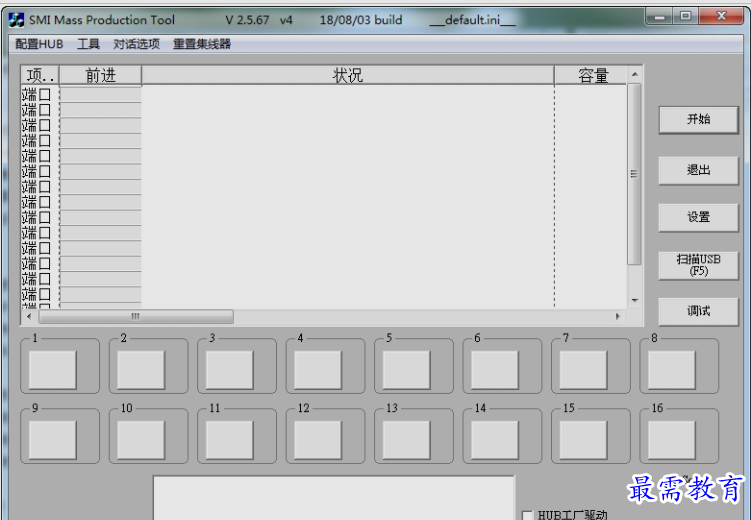Toggle the HUB工厂驱动 checkbox
The height and width of the screenshot is (520, 751).
[x=527, y=515]
